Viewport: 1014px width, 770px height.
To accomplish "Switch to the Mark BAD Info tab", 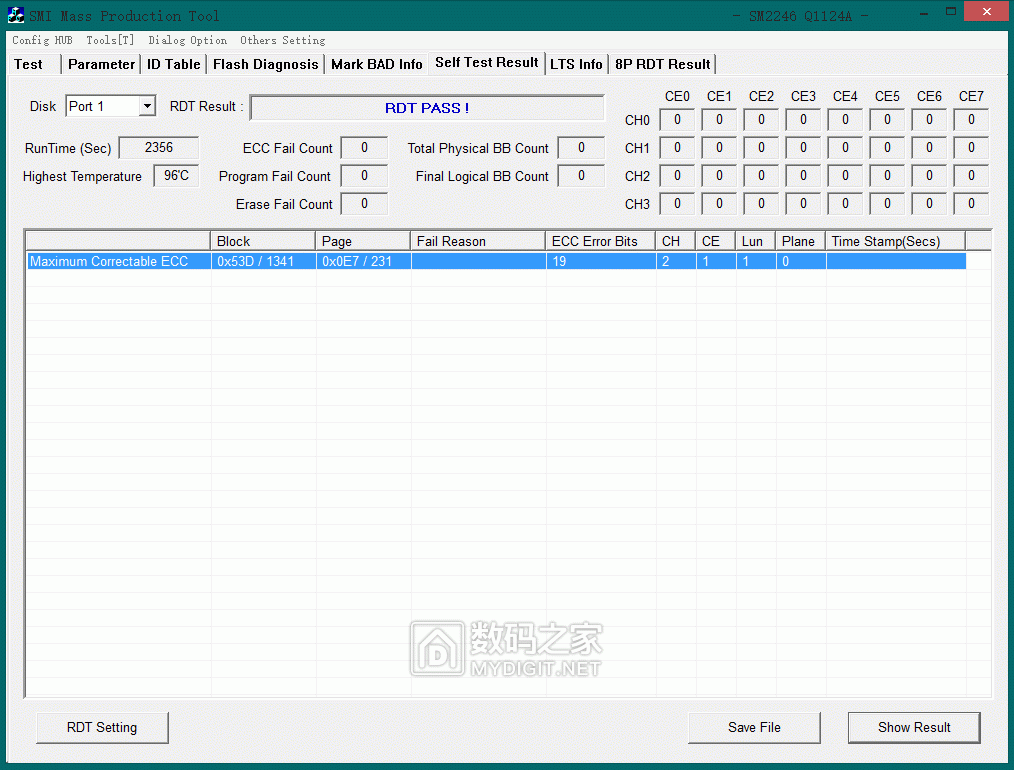I will tap(377, 64).
